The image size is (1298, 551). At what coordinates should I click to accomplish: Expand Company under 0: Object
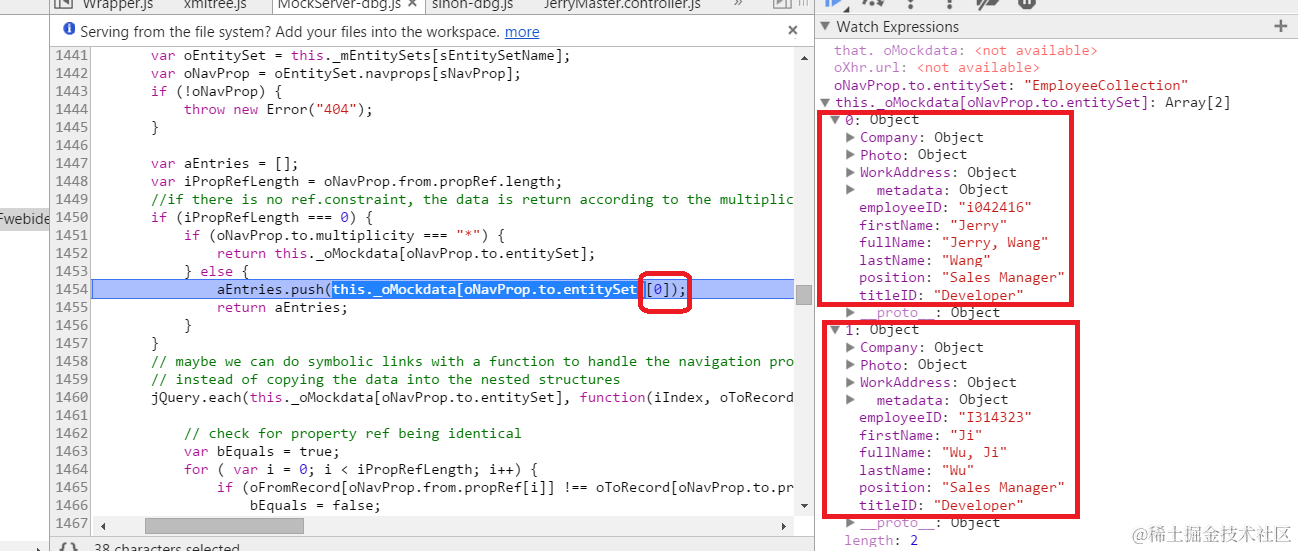coord(851,137)
